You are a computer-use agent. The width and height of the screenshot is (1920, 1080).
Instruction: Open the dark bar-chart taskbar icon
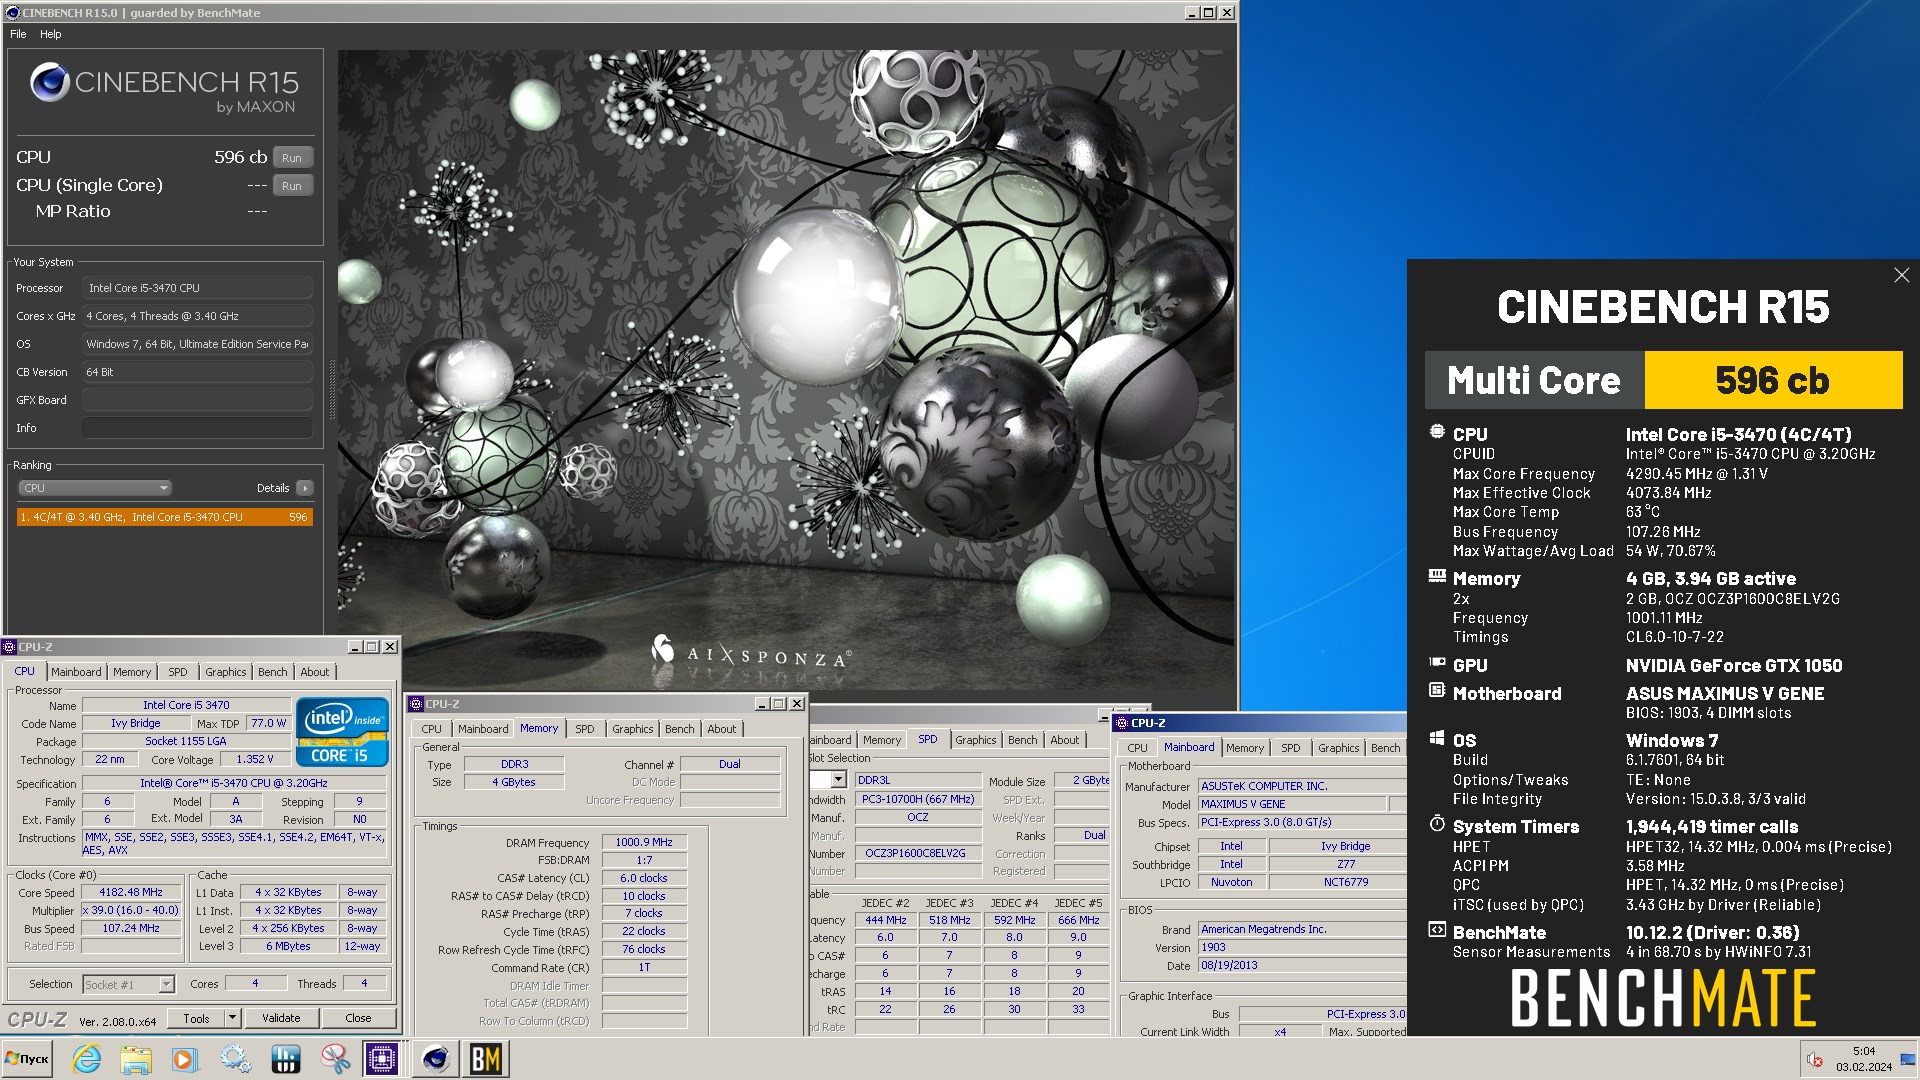pos(286,1059)
